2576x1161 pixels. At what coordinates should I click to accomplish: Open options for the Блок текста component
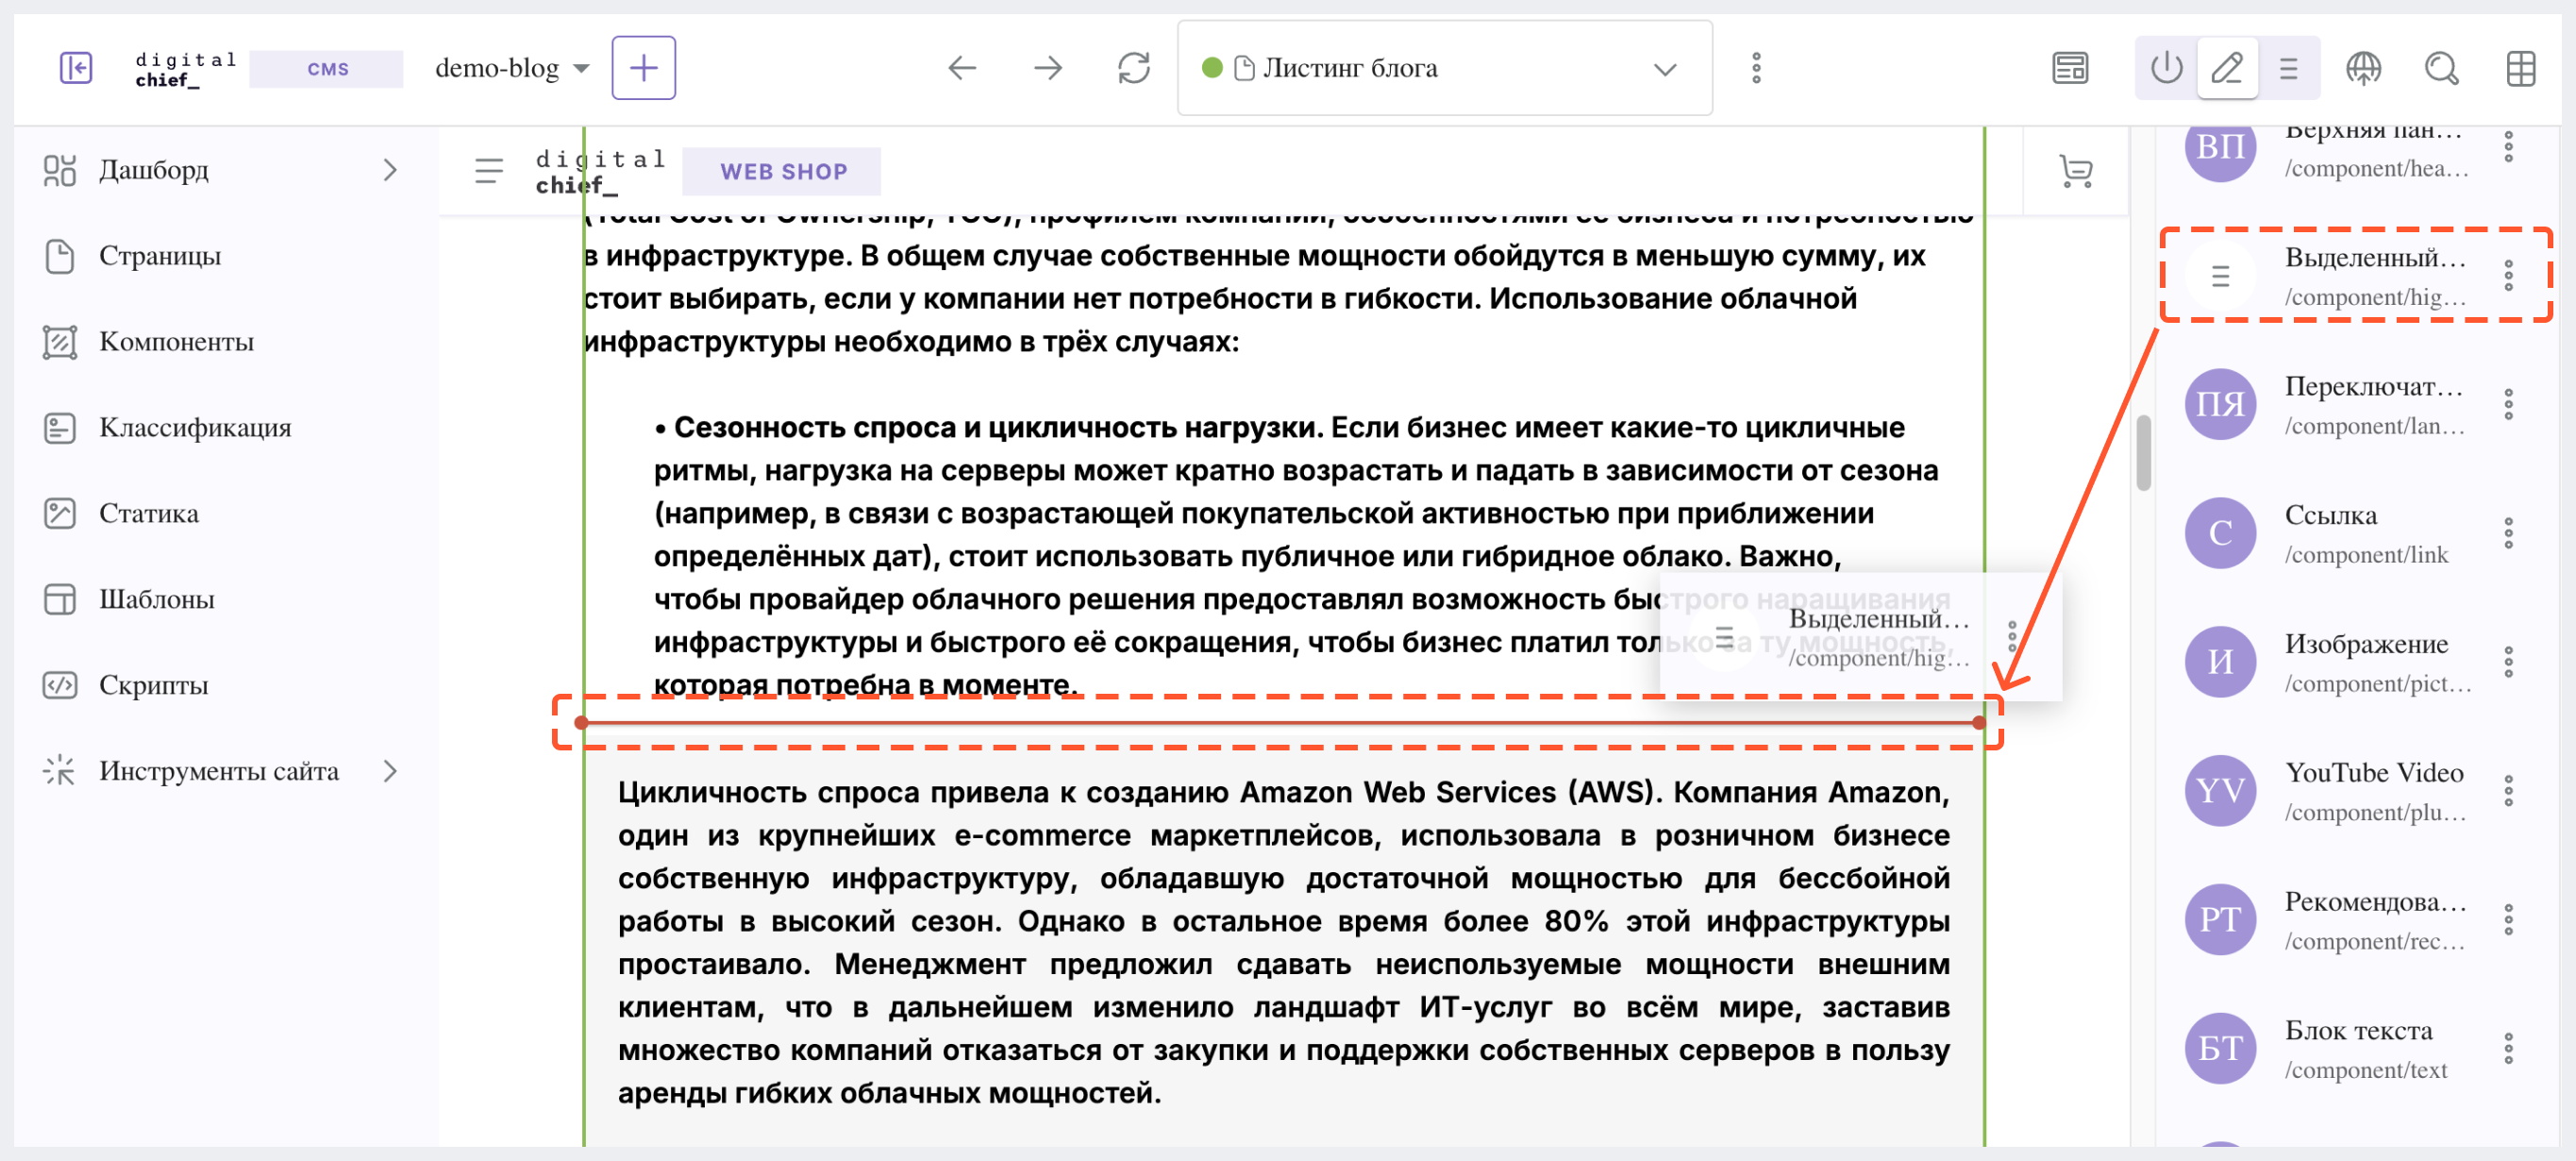[x=2508, y=1050]
